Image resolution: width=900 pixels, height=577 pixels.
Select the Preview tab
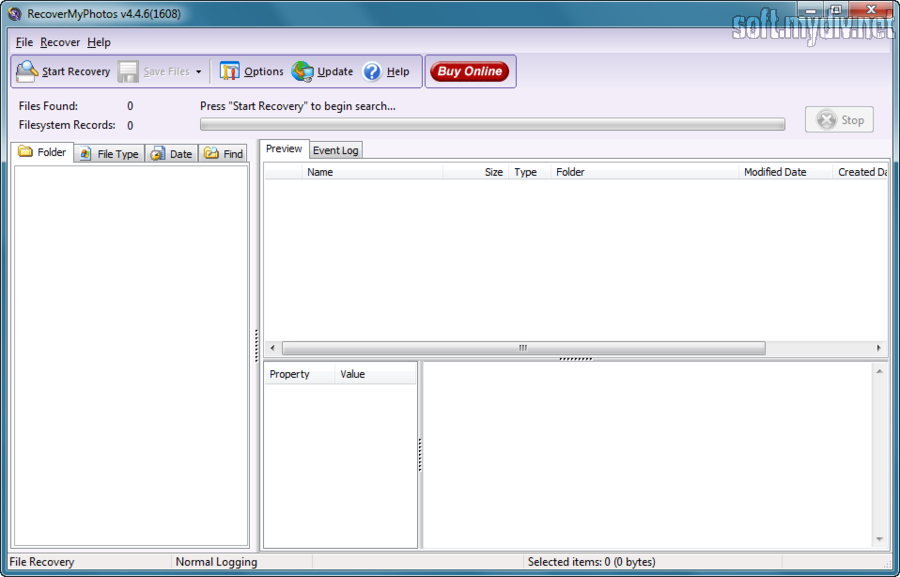[284, 149]
